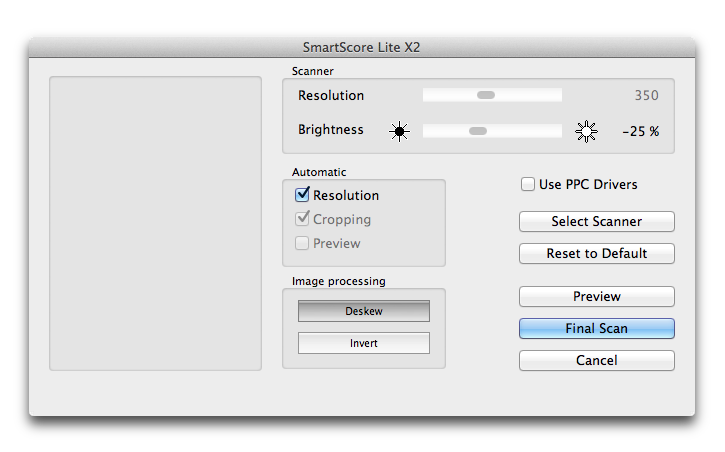The width and height of the screenshot is (725, 452).
Task: Click the Brightness slider handle
Action: 478,131
